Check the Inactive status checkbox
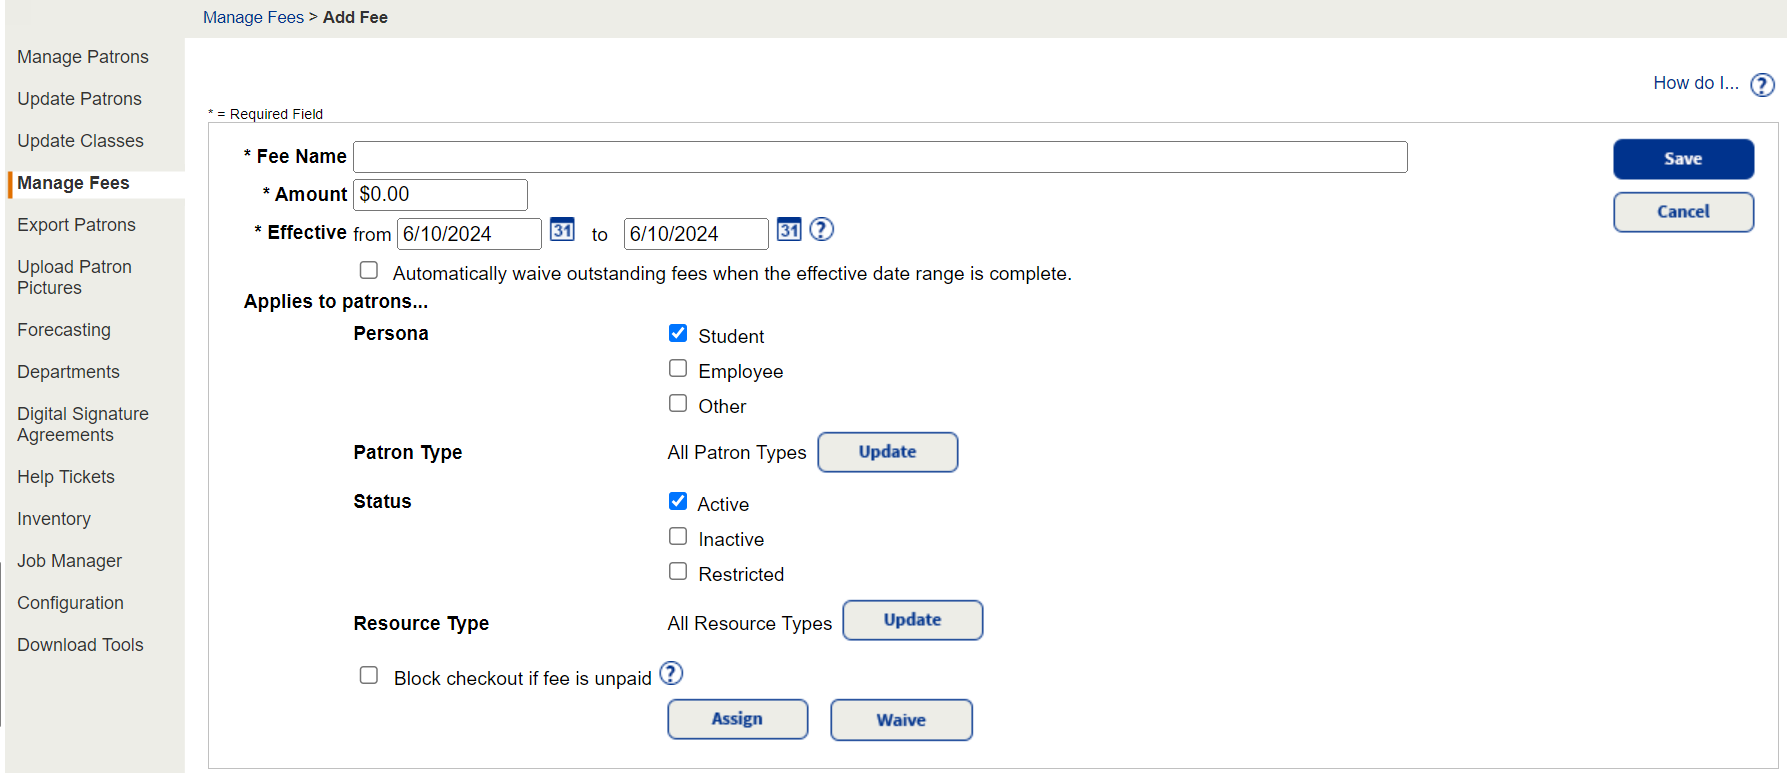1787x773 pixels. (x=678, y=536)
